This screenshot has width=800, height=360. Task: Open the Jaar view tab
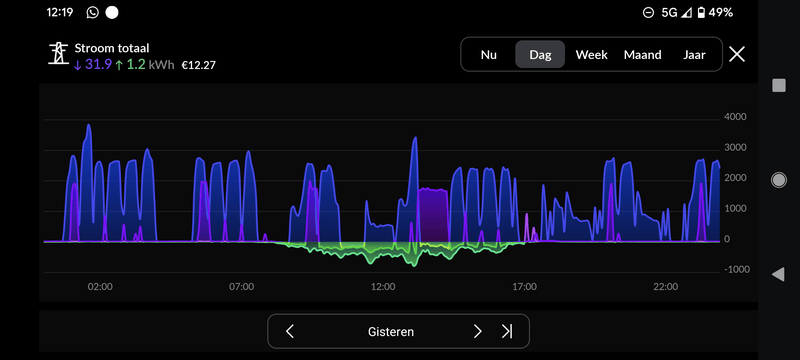click(694, 55)
